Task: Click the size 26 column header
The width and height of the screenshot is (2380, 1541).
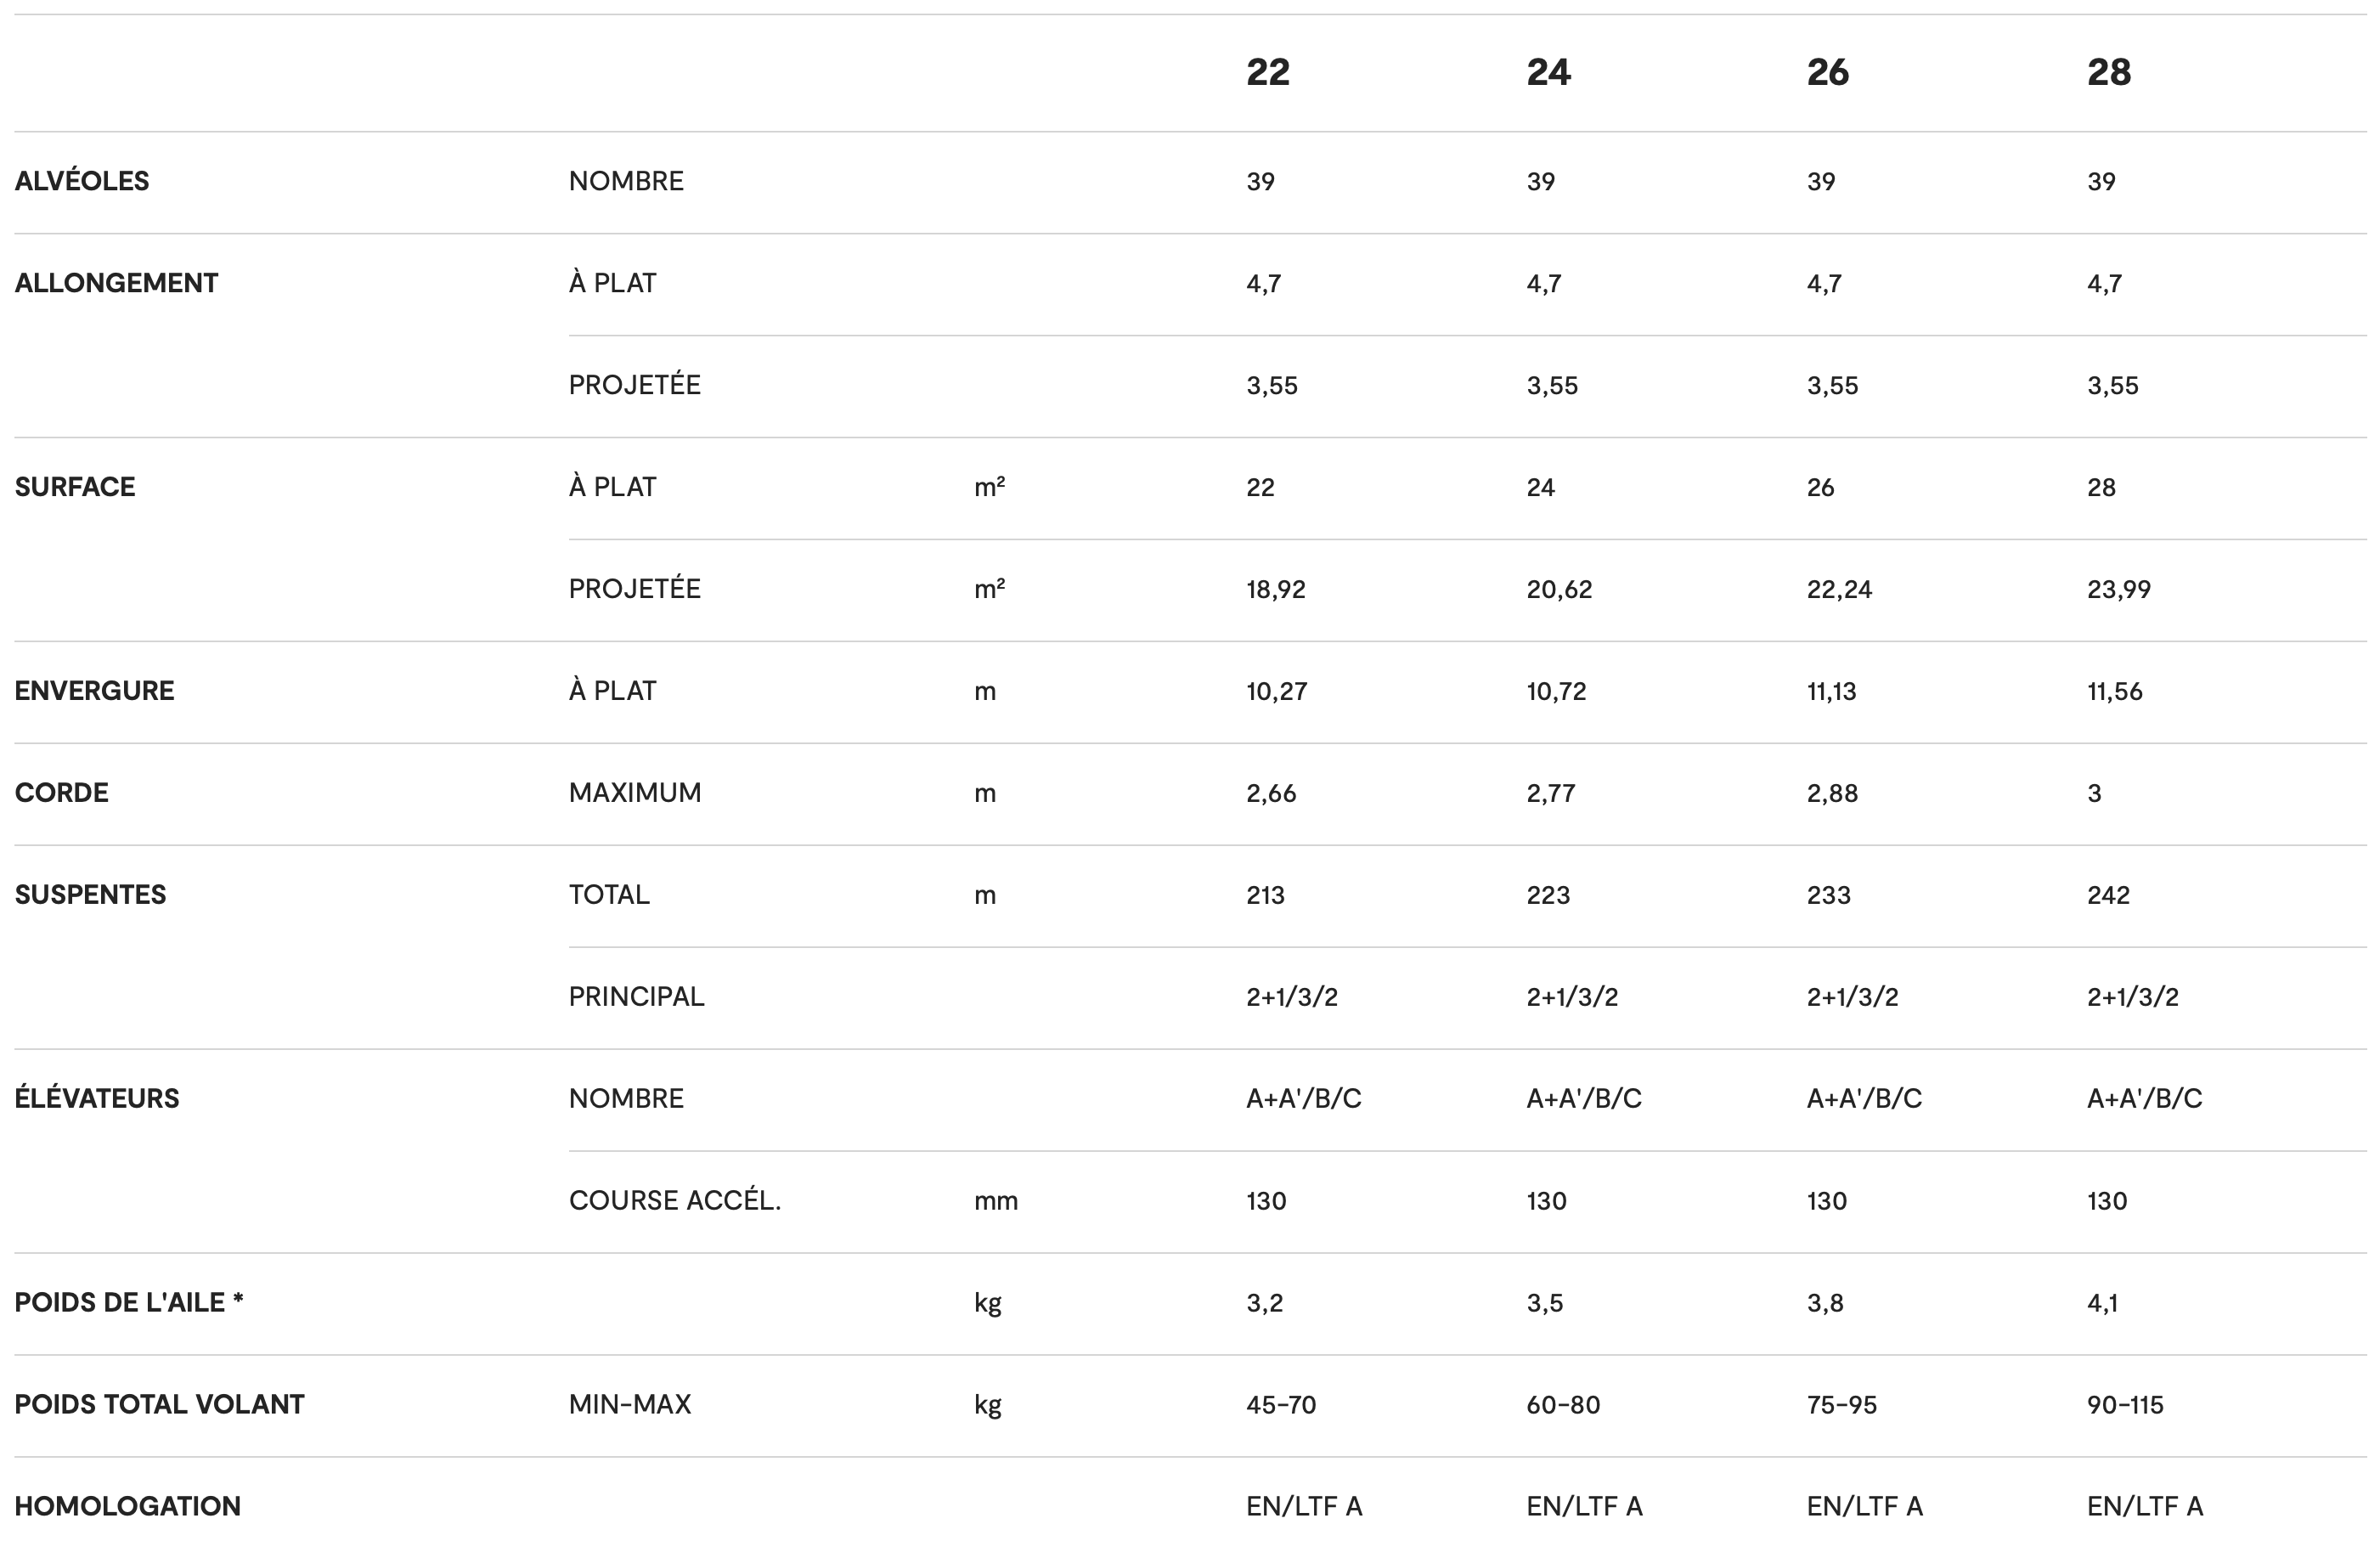Action: coord(1828,72)
